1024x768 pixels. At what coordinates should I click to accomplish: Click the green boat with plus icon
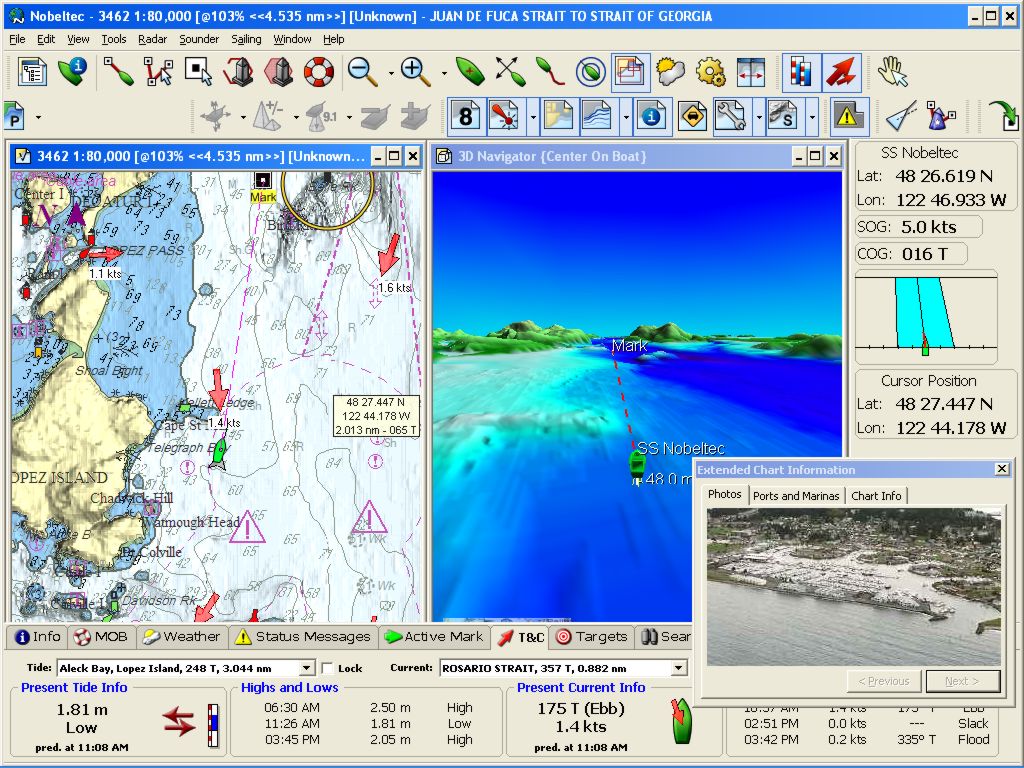coord(470,72)
